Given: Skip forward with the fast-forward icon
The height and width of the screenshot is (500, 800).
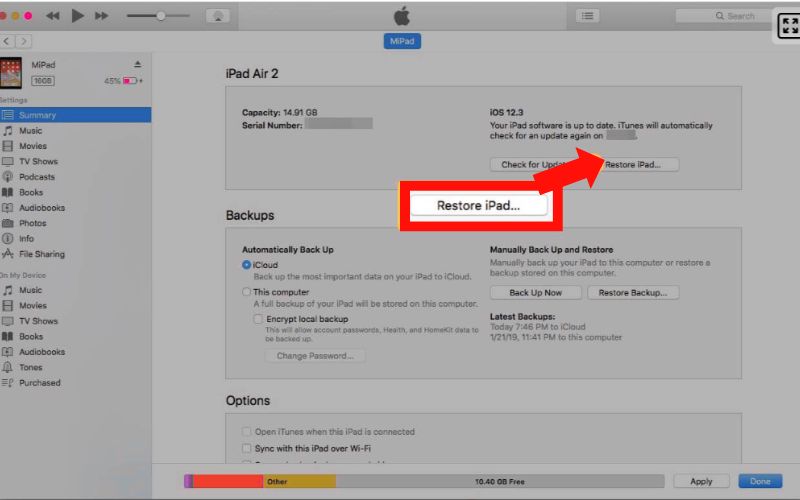Looking at the screenshot, I should (x=102, y=16).
